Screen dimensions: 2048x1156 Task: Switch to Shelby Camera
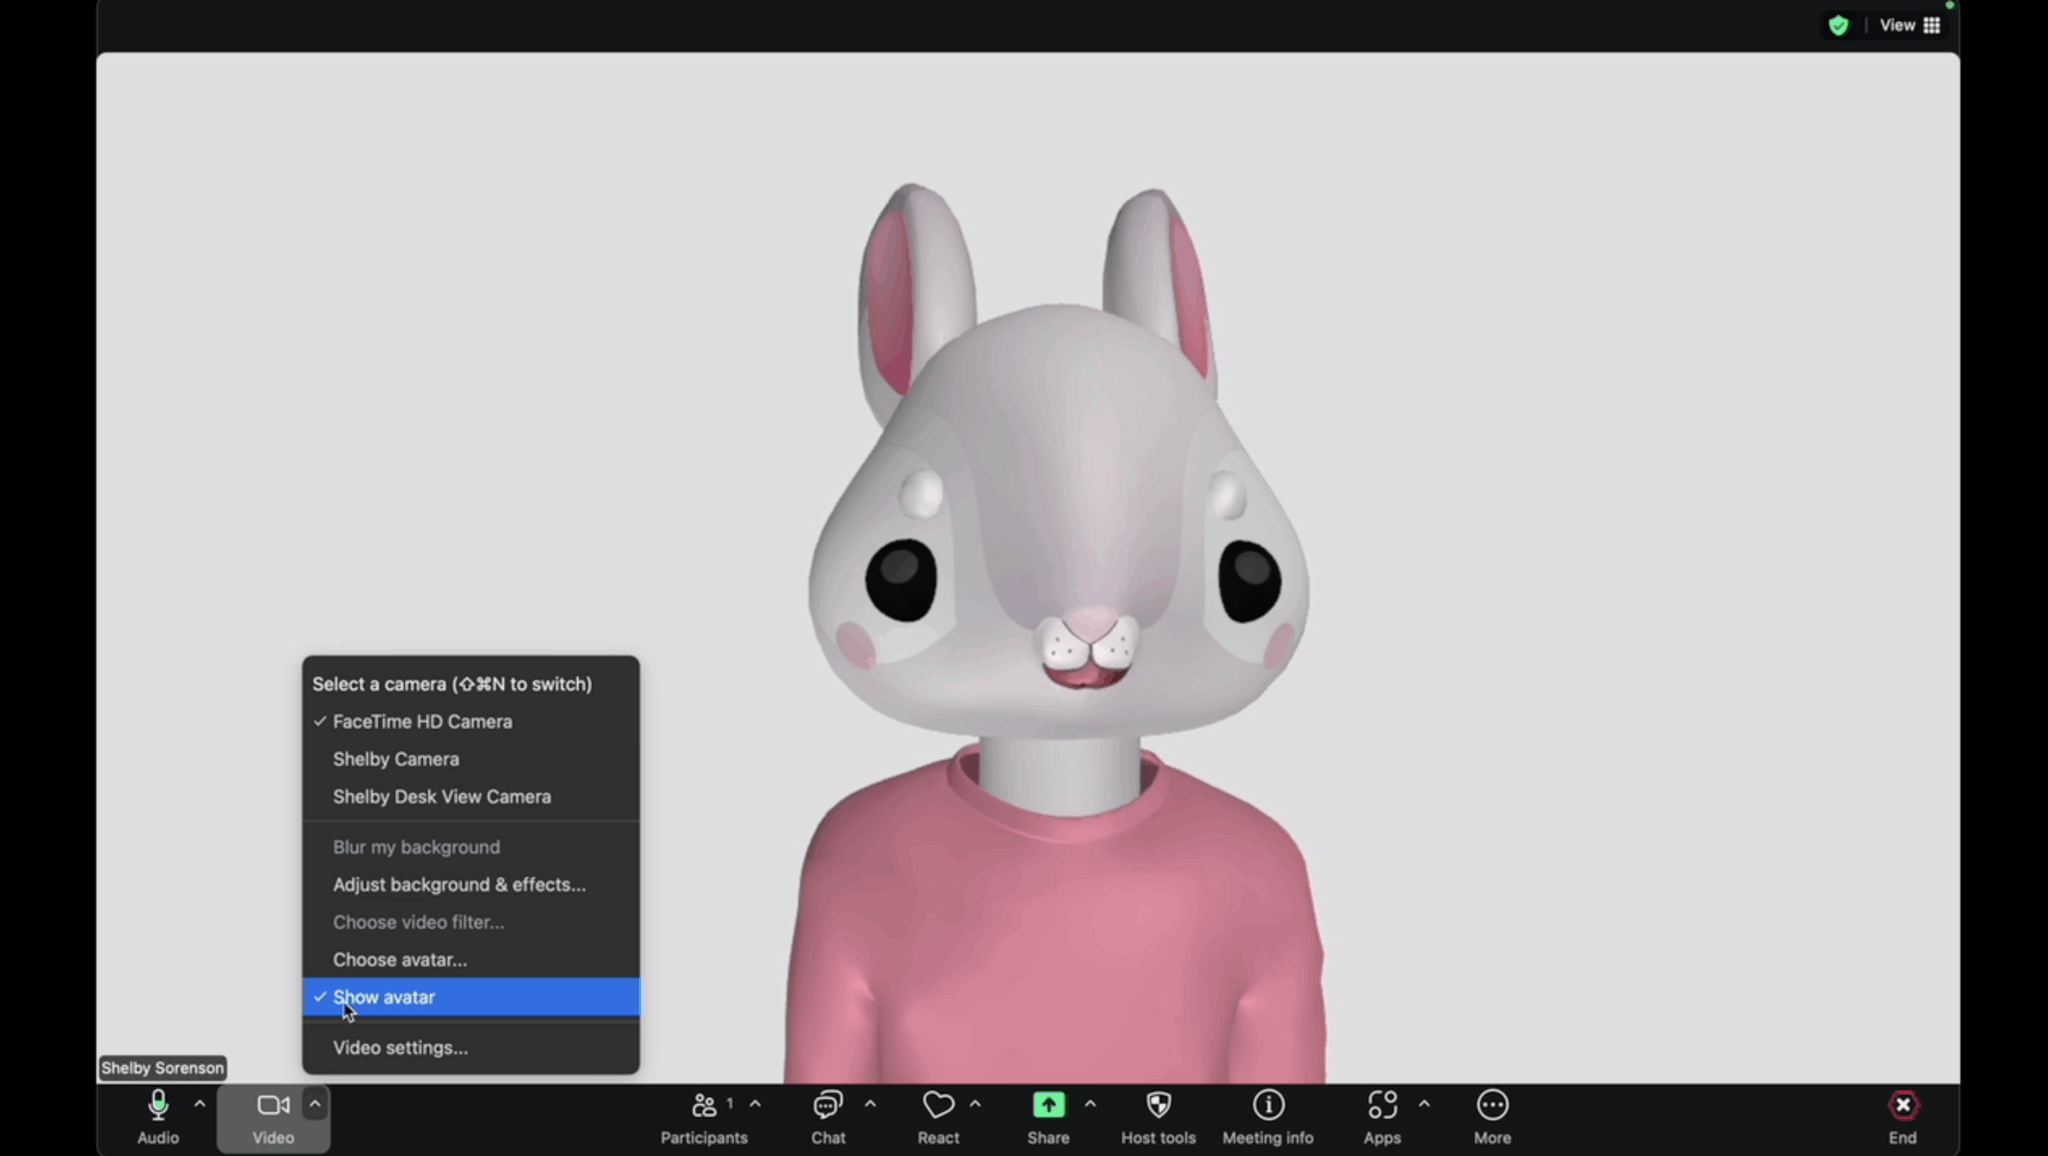(396, 759)
